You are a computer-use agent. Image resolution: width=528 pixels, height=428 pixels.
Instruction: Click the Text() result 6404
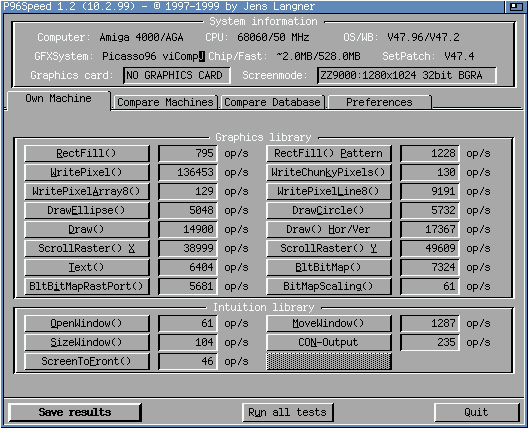point(188,268)
